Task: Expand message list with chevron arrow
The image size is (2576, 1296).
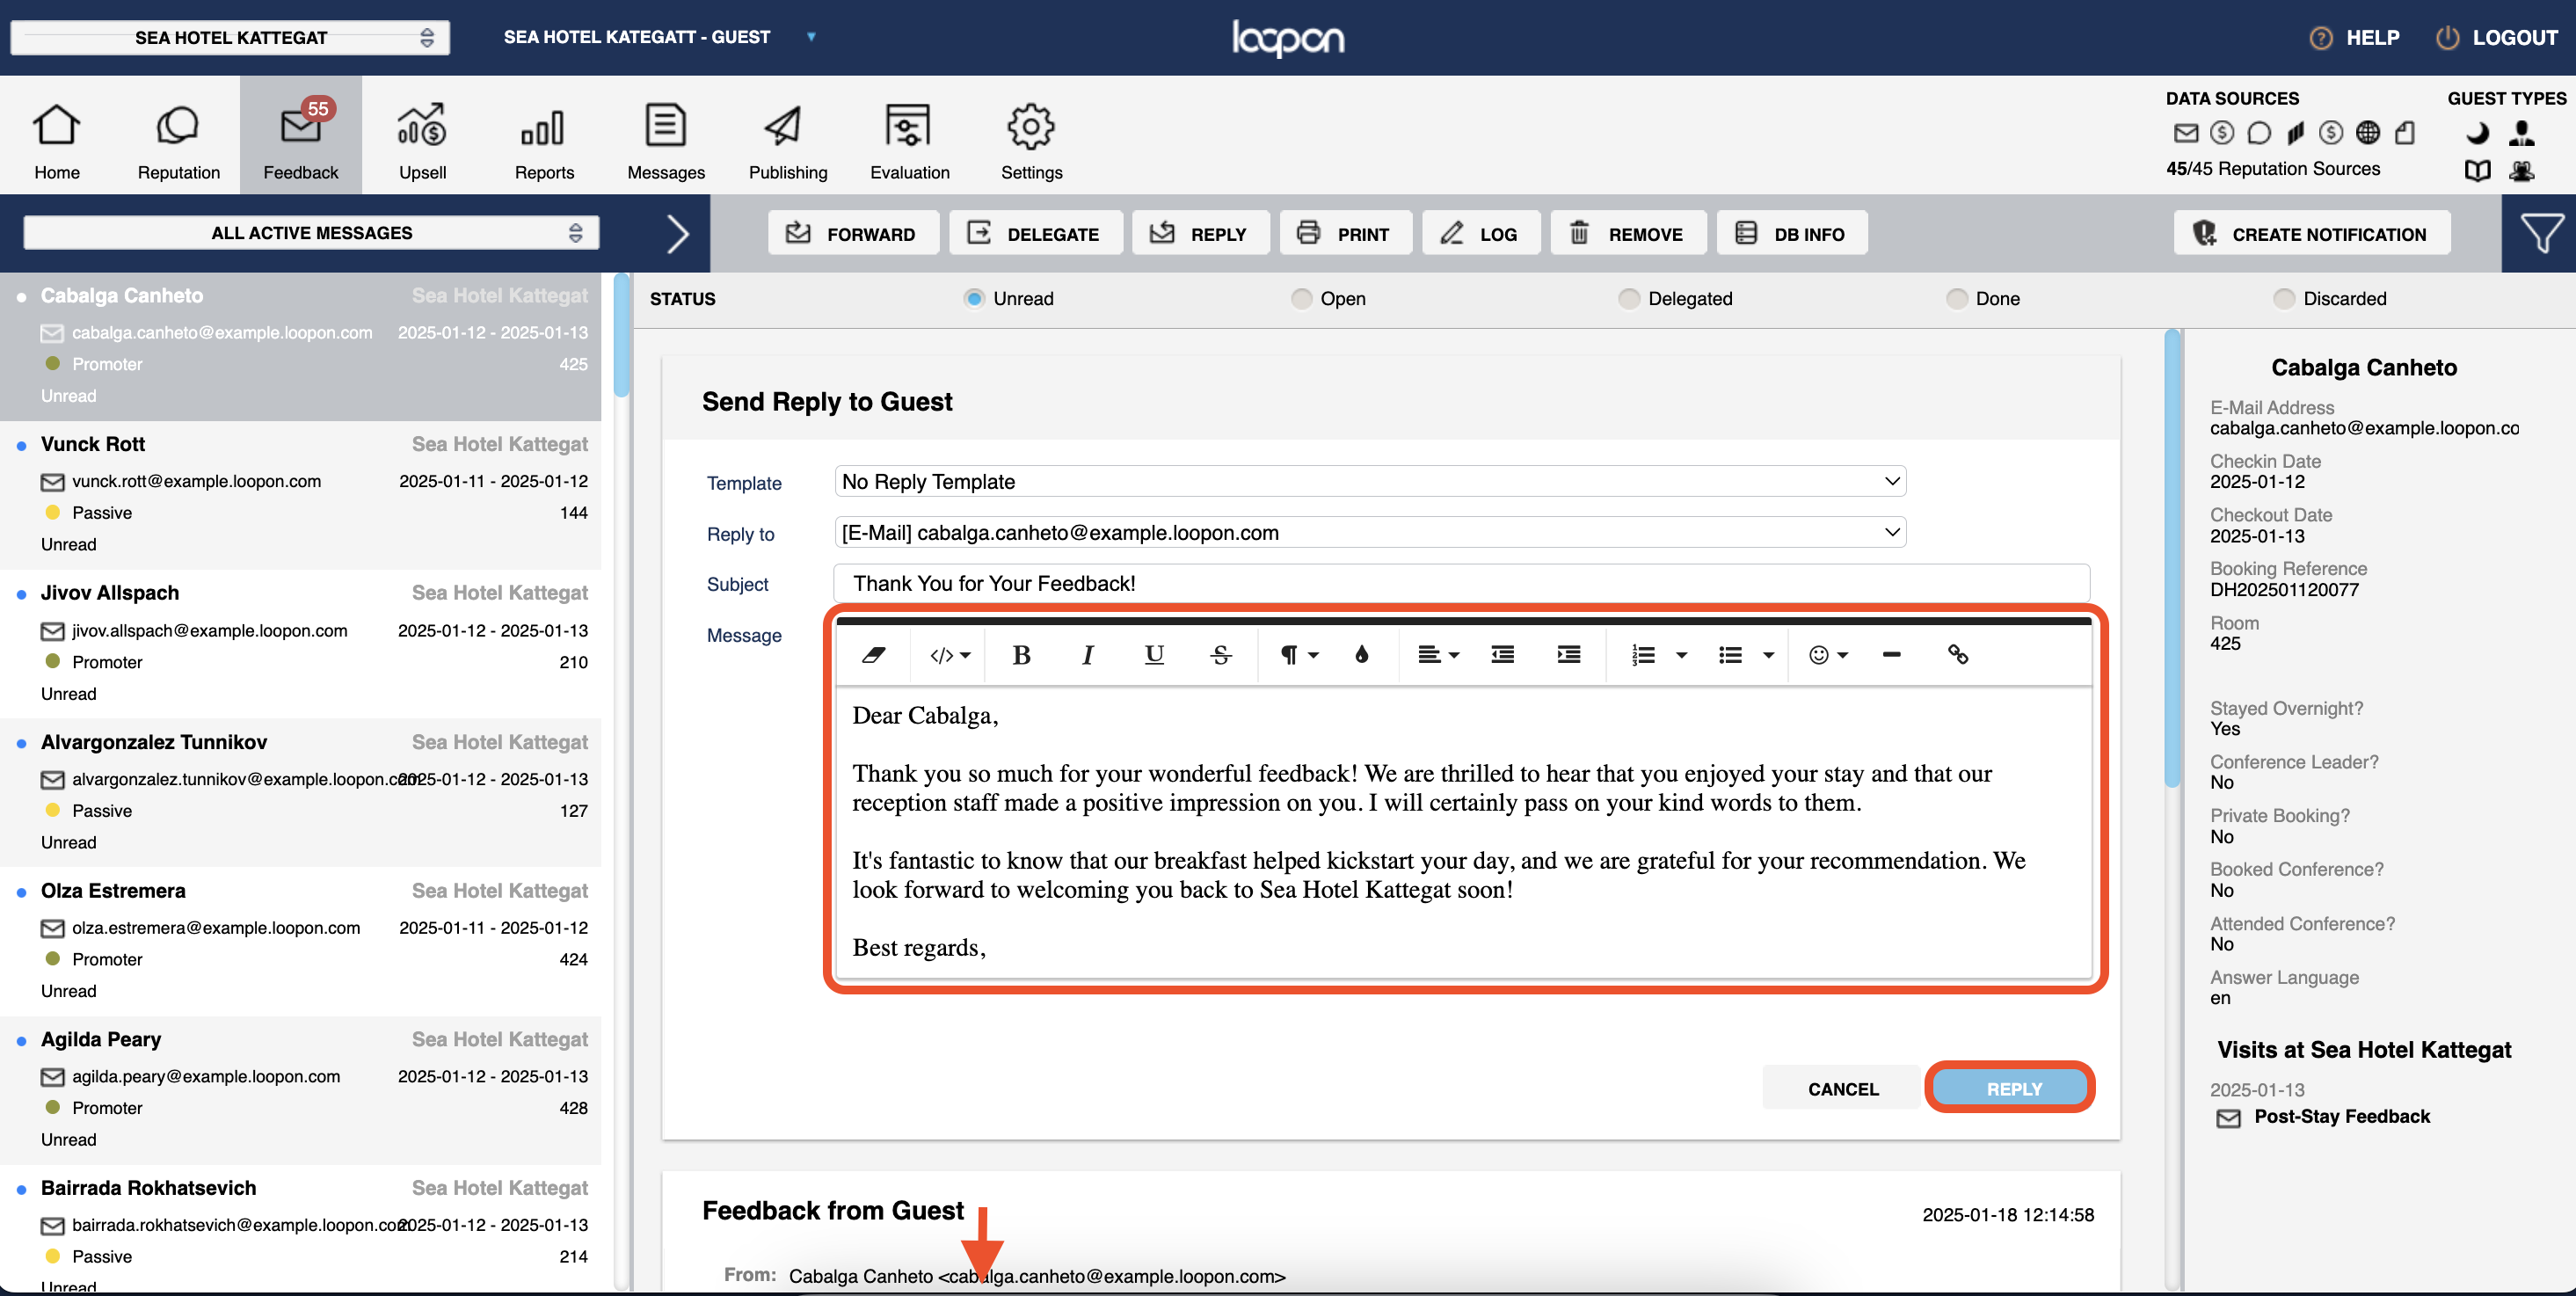Action: click(x=678, y=234)
